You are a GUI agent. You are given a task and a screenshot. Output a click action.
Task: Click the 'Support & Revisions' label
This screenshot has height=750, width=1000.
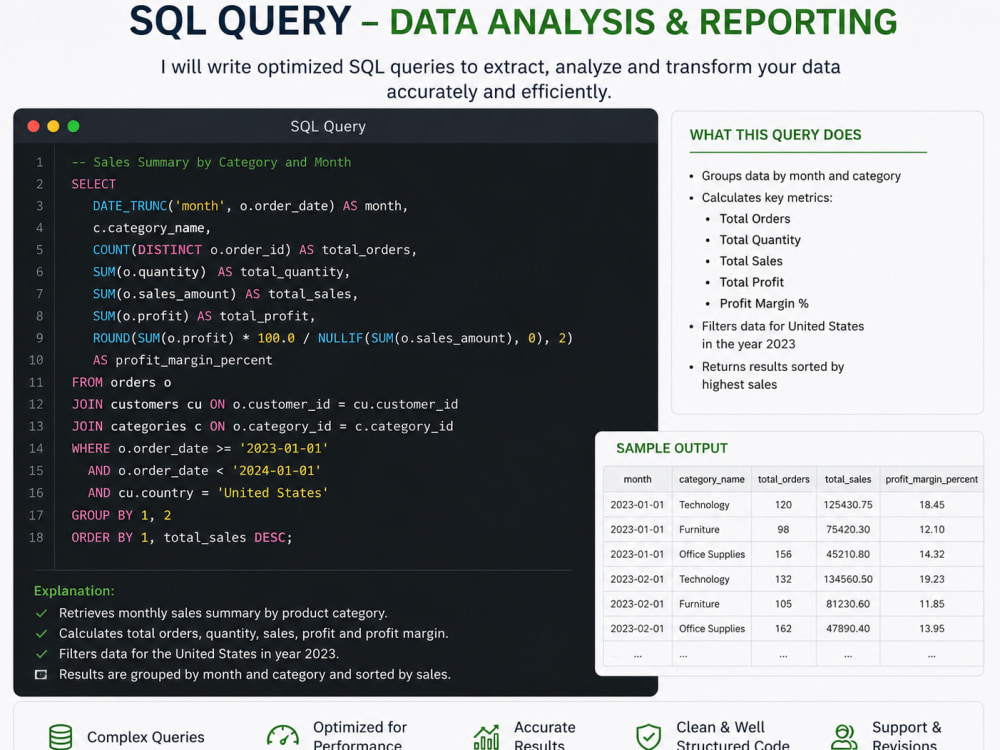(x=906, y=736)
